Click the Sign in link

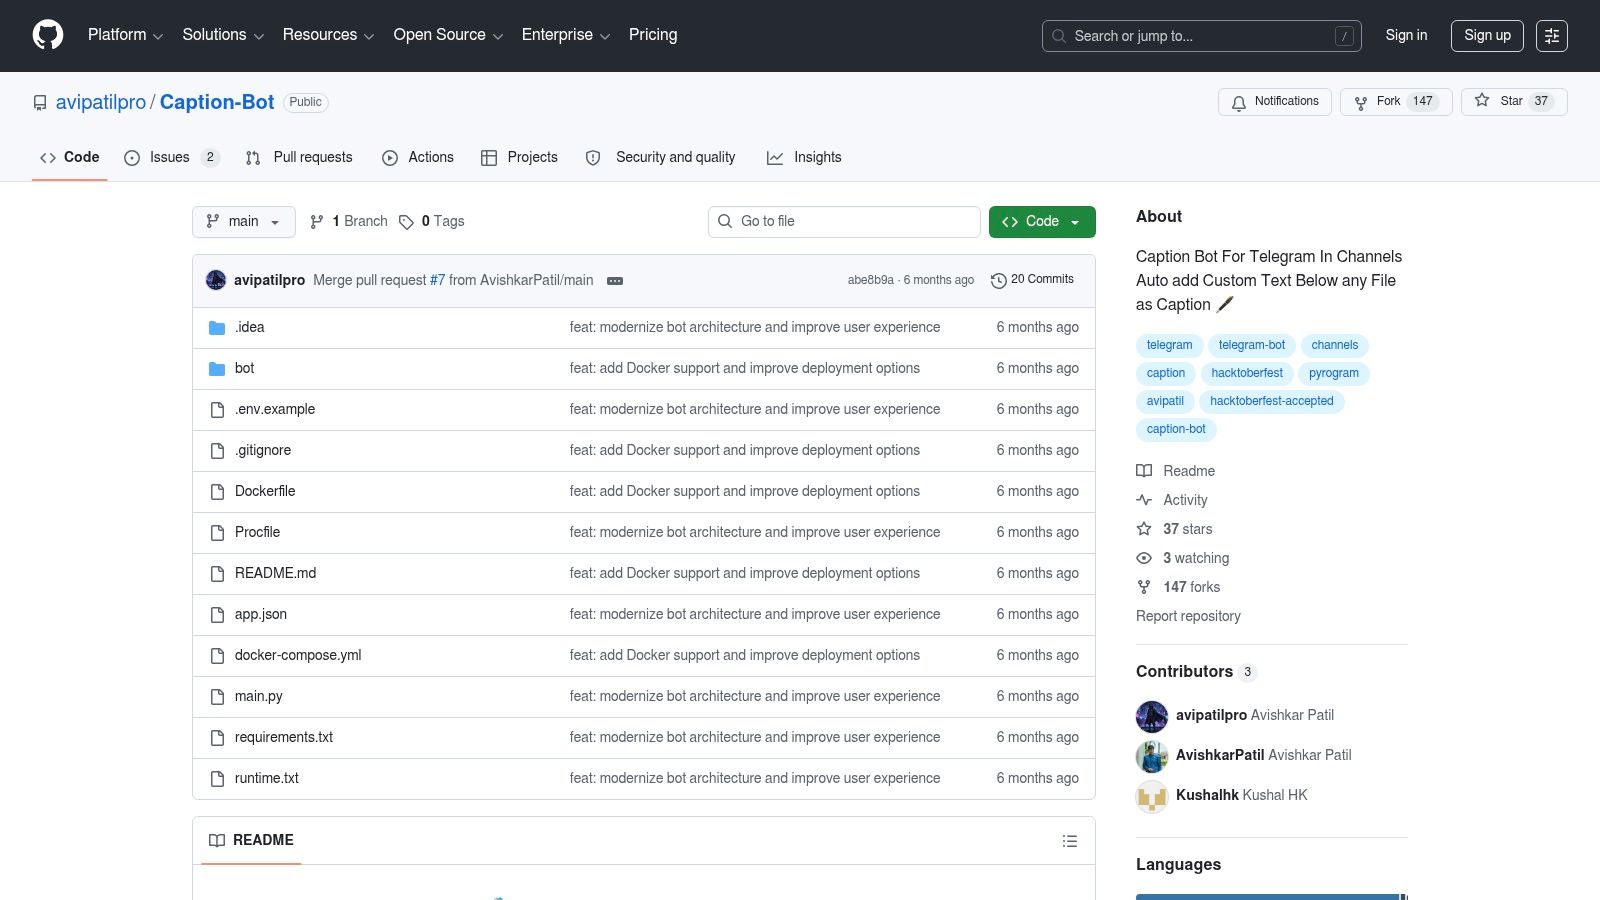pos(1406,36)
